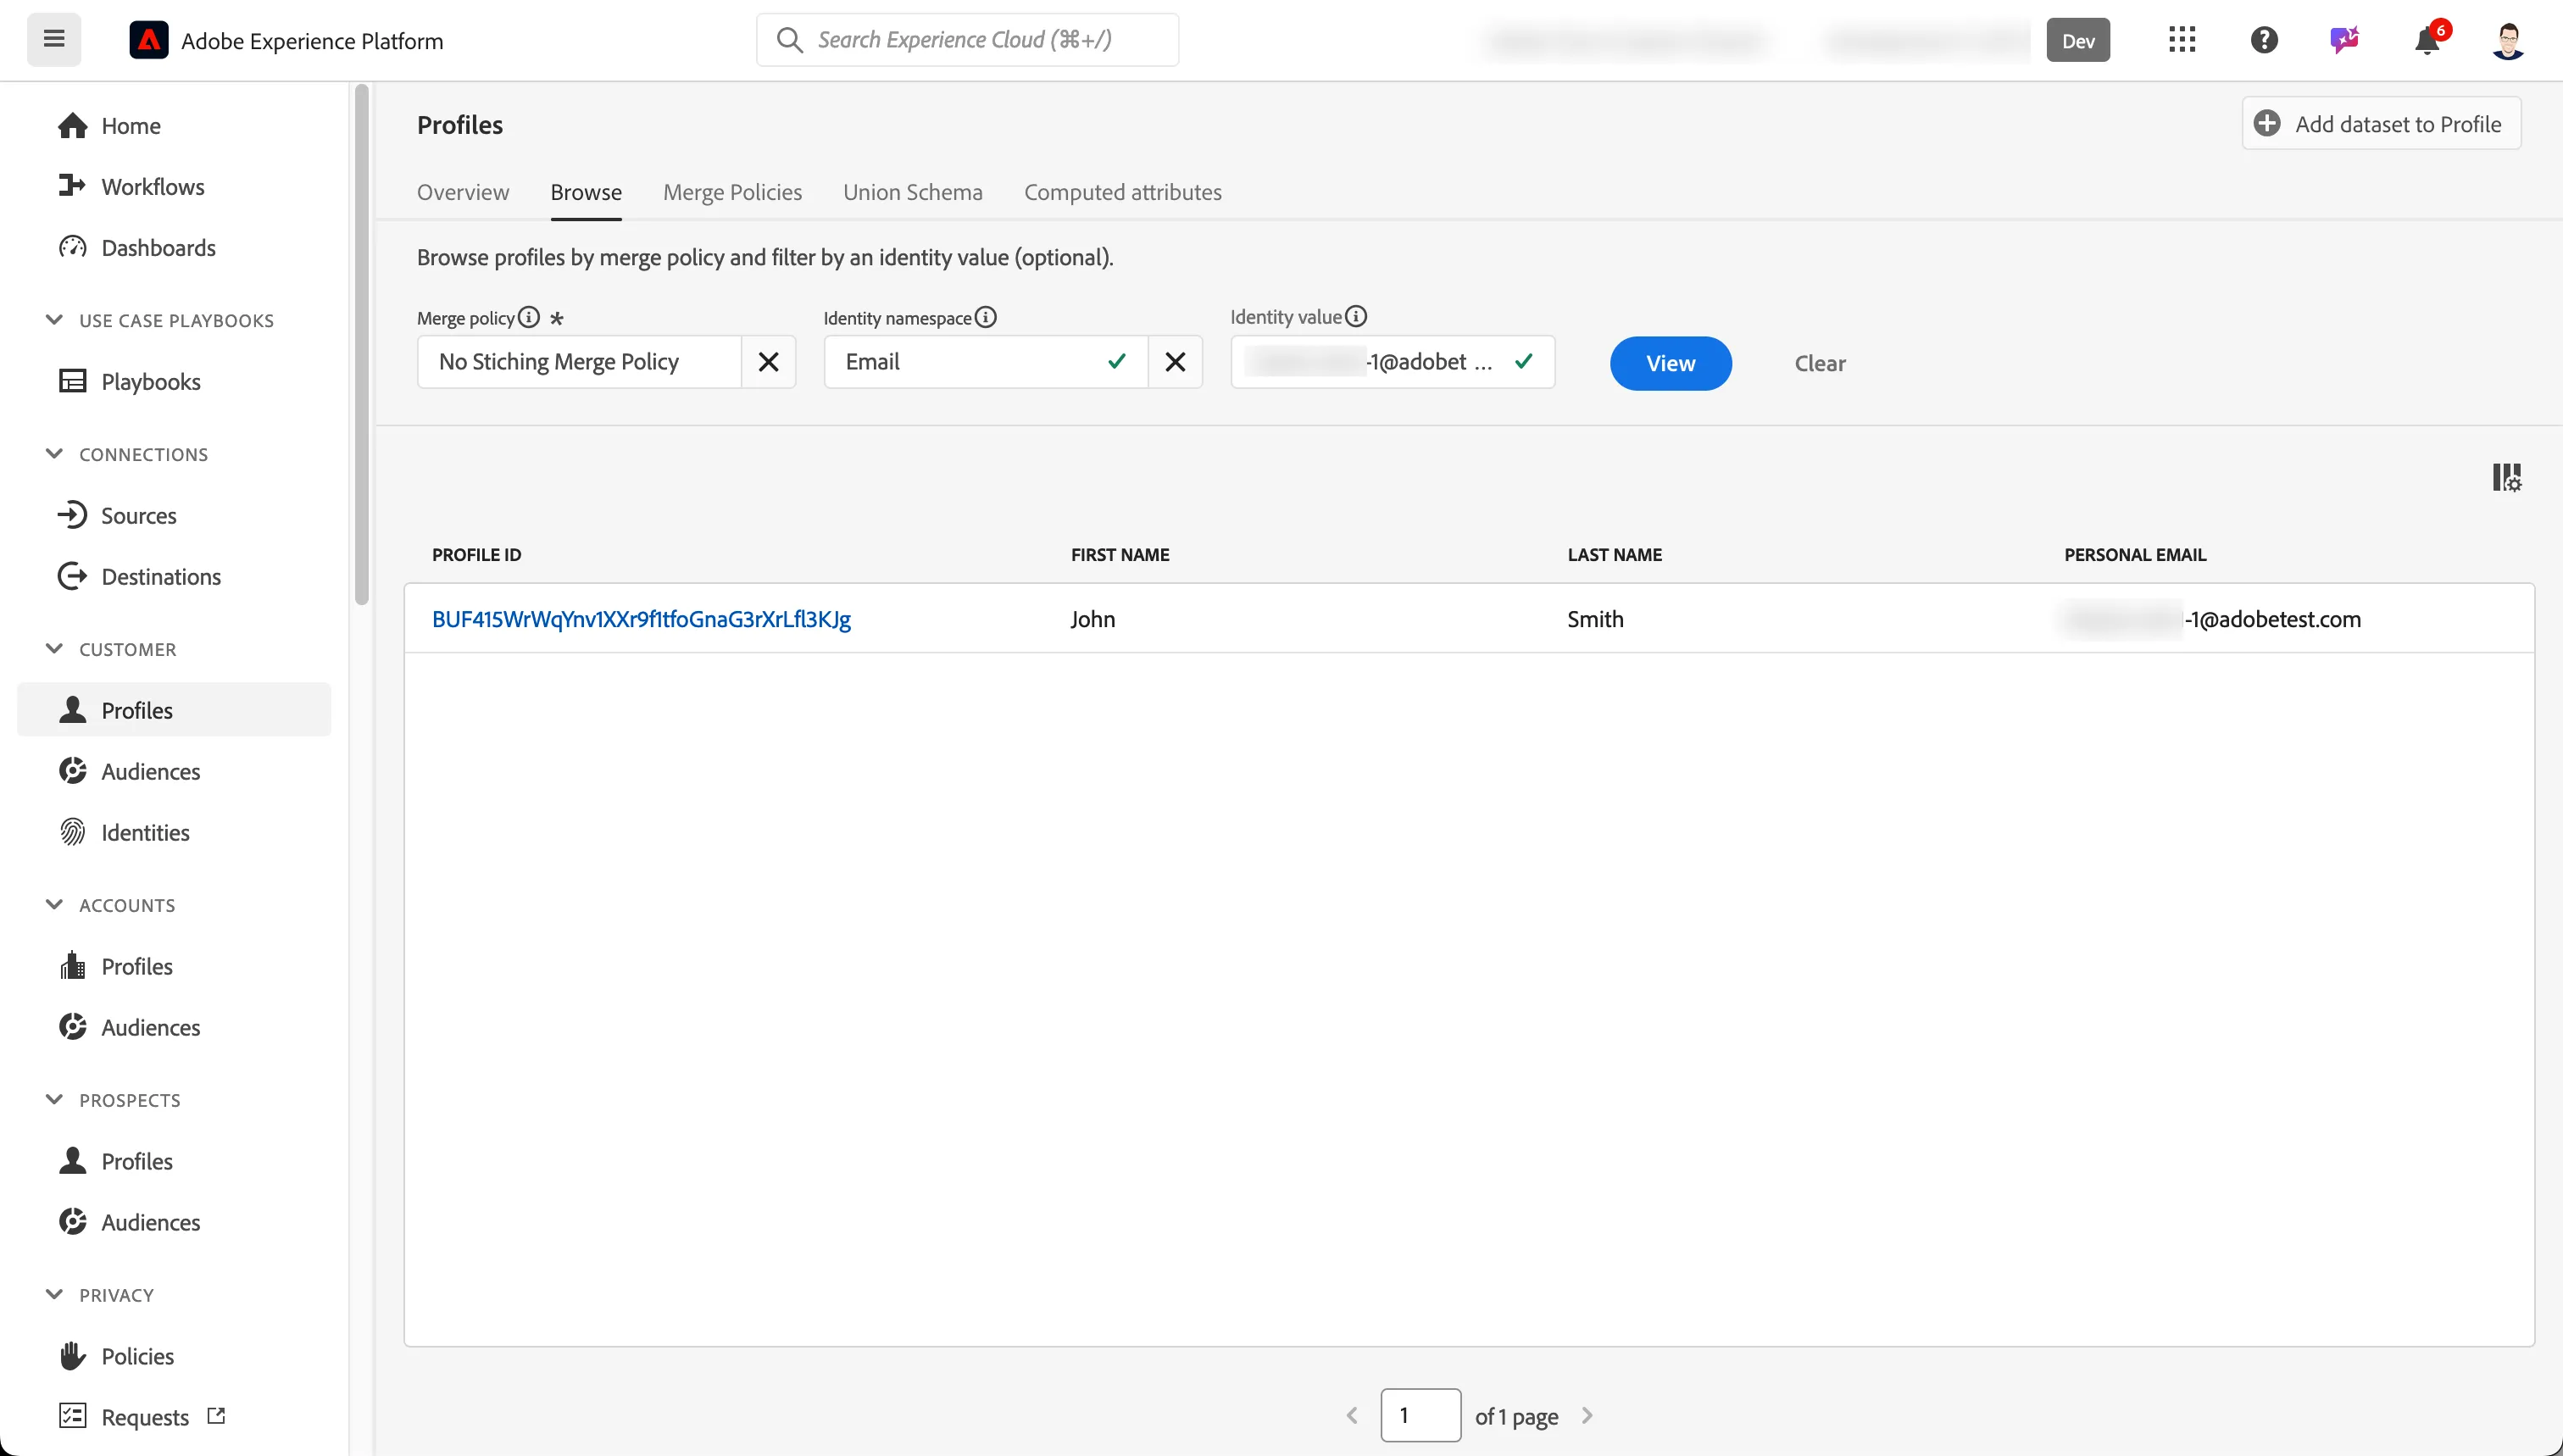Collapse the Accounts section
The height and width of the screenshot is (1456, 2563).
click(x=54, y=905)
